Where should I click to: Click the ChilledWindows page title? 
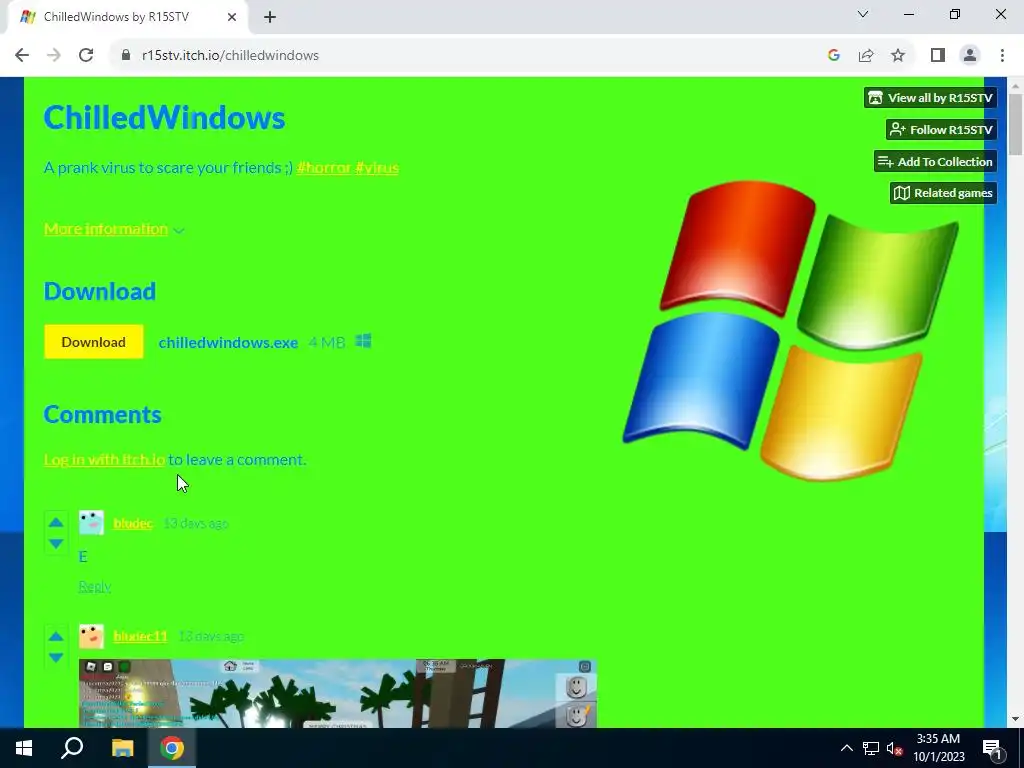tap(164, 118)
